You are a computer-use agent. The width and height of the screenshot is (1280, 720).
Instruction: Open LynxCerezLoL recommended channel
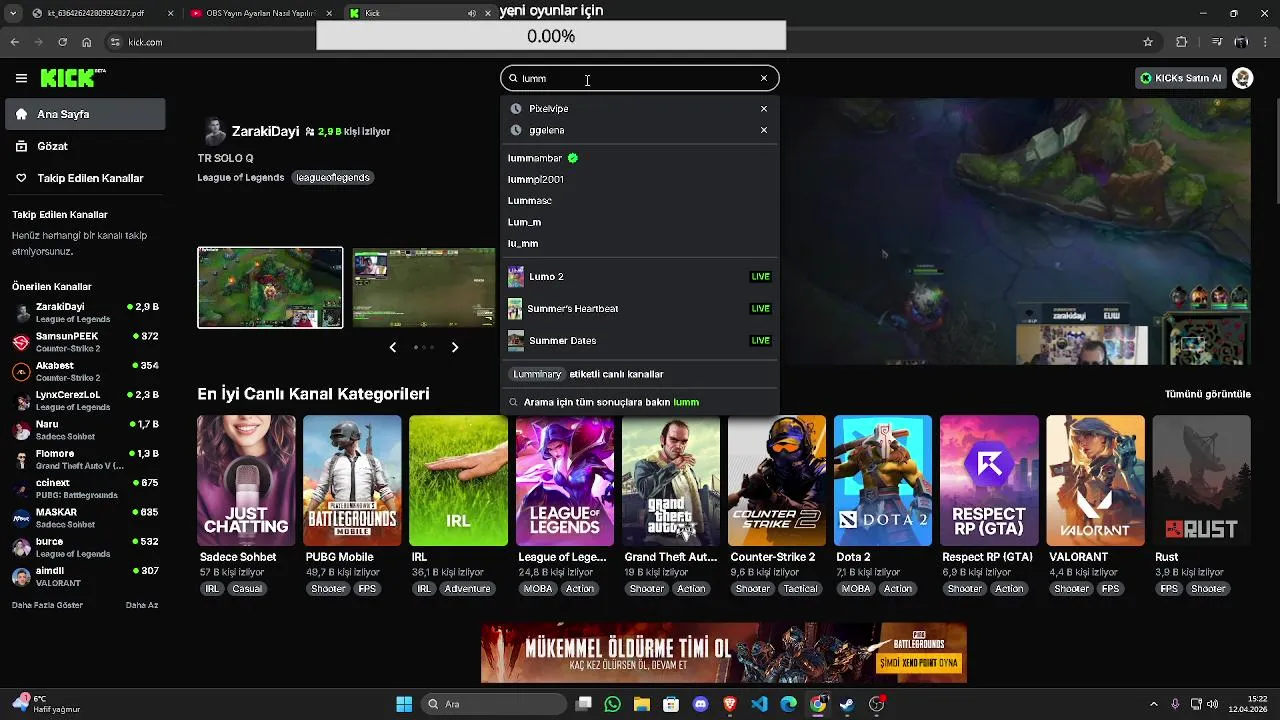(x=85, y=400)
